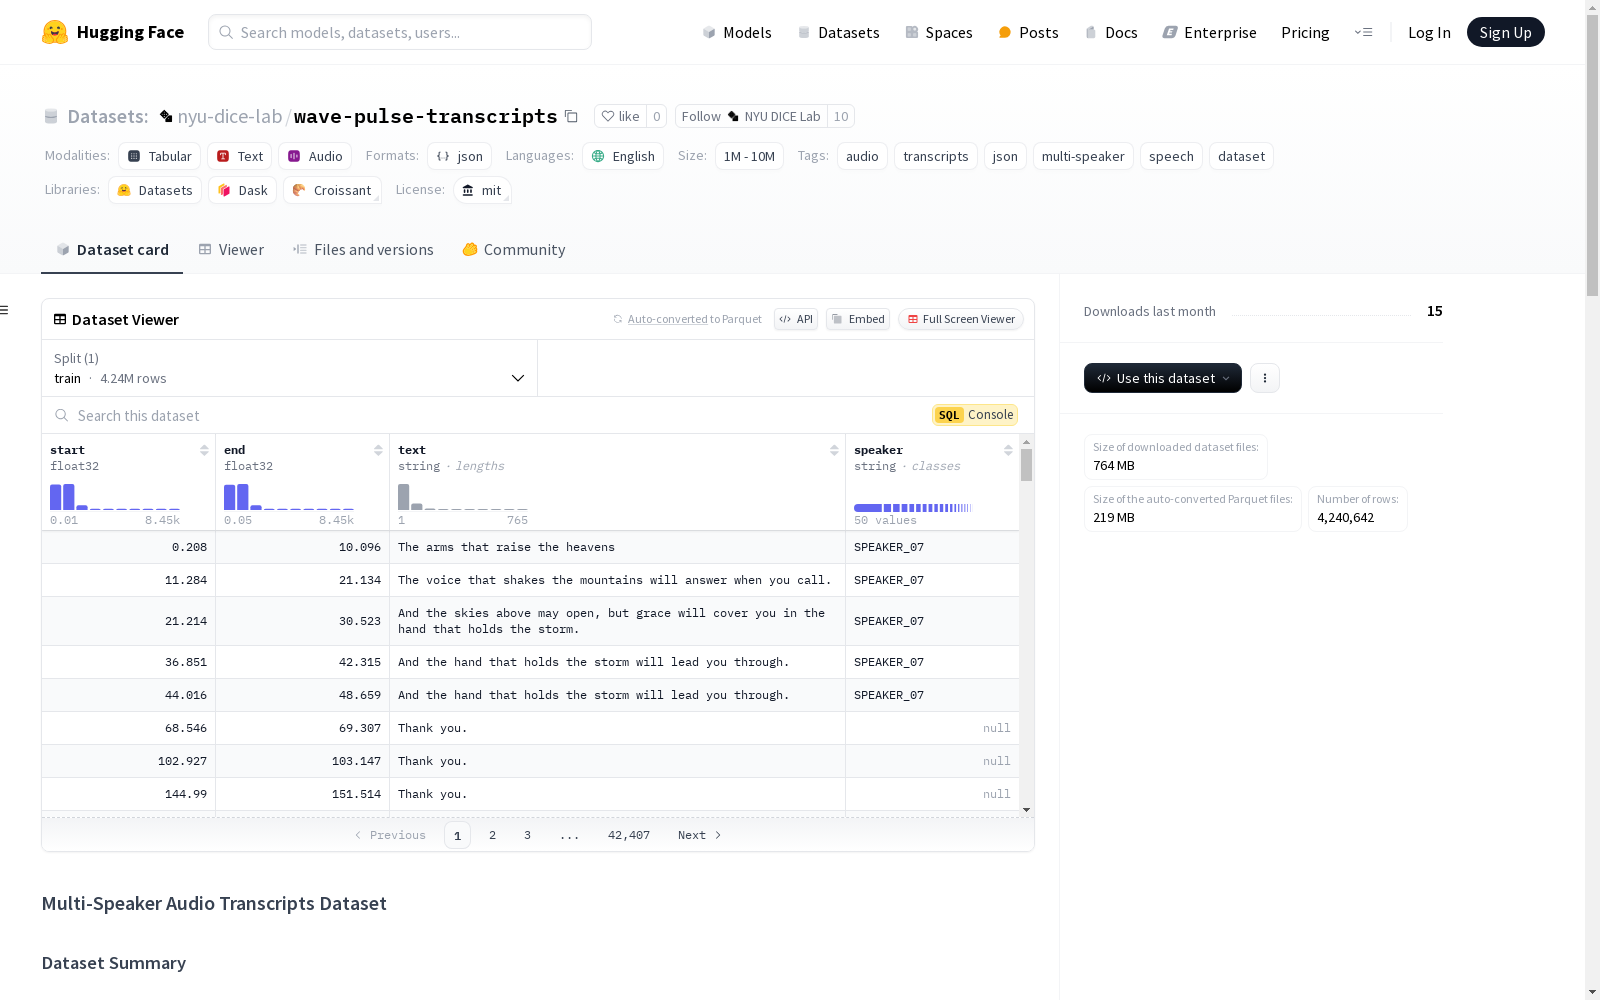Open the nyu-dice-lab organization link
This screenshot has width=1600, height=1000.
tap(230, 116)
